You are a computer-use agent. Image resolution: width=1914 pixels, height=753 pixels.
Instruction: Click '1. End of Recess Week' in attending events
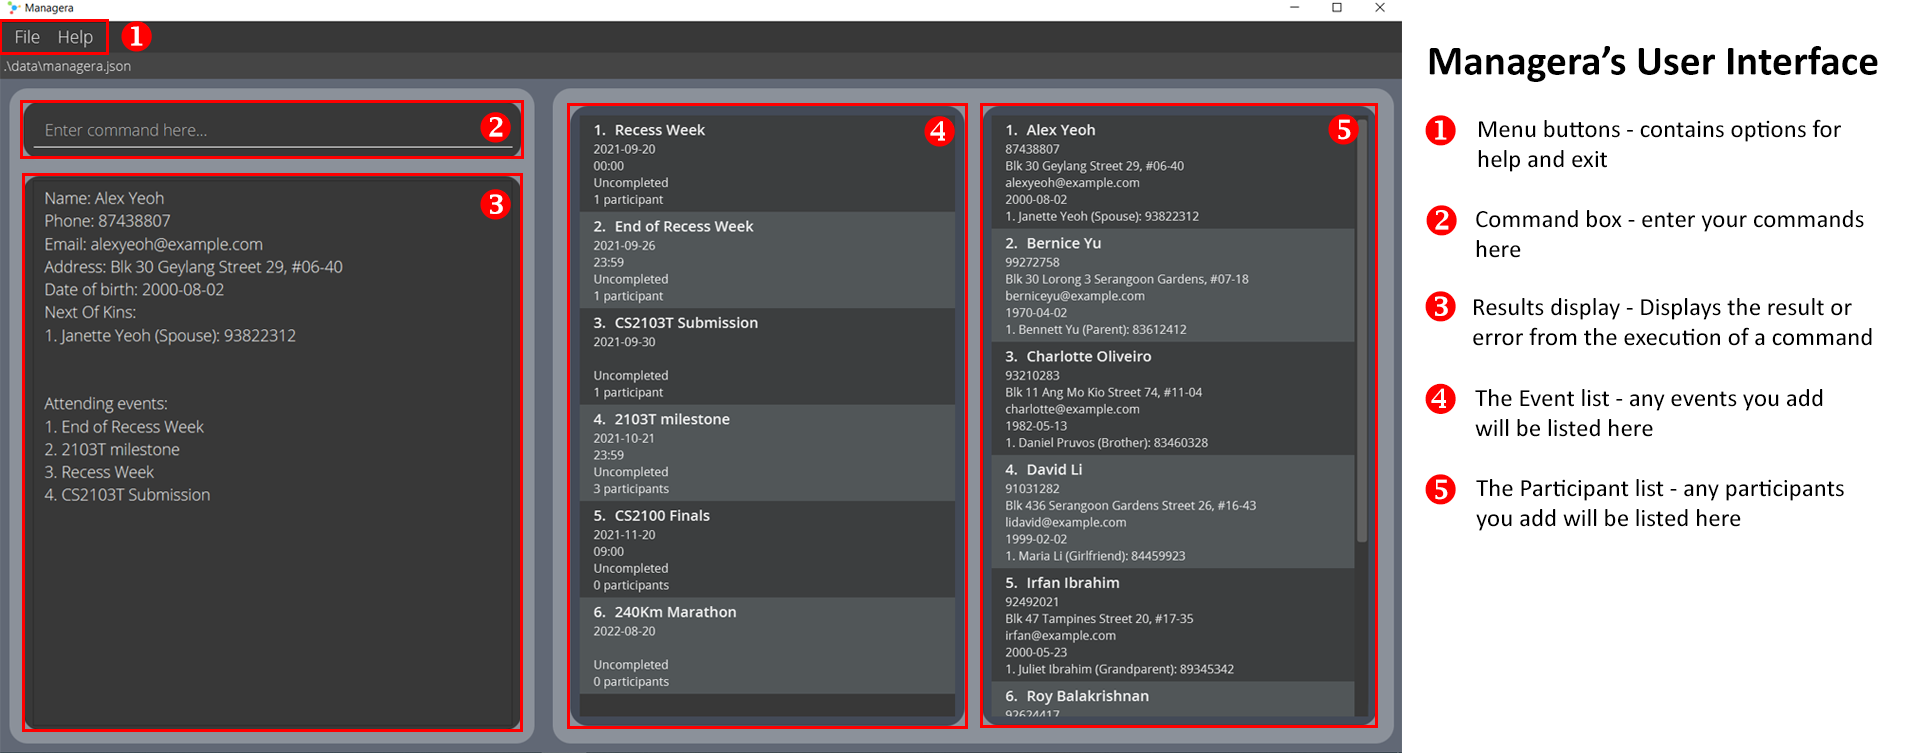tap(124, 427)
